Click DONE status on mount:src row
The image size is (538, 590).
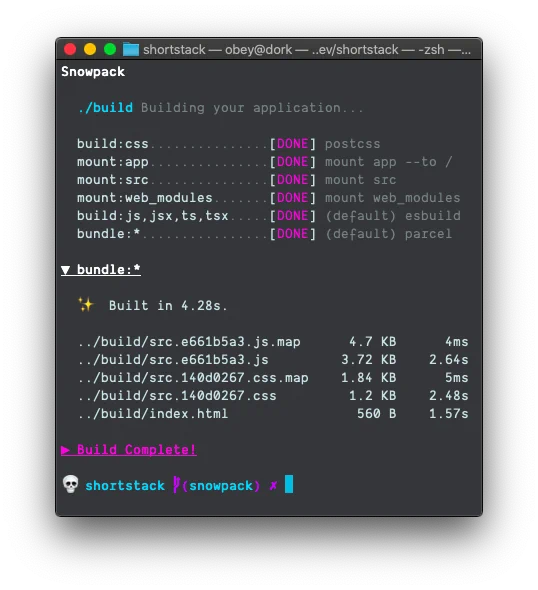click(x=292, y=180)
